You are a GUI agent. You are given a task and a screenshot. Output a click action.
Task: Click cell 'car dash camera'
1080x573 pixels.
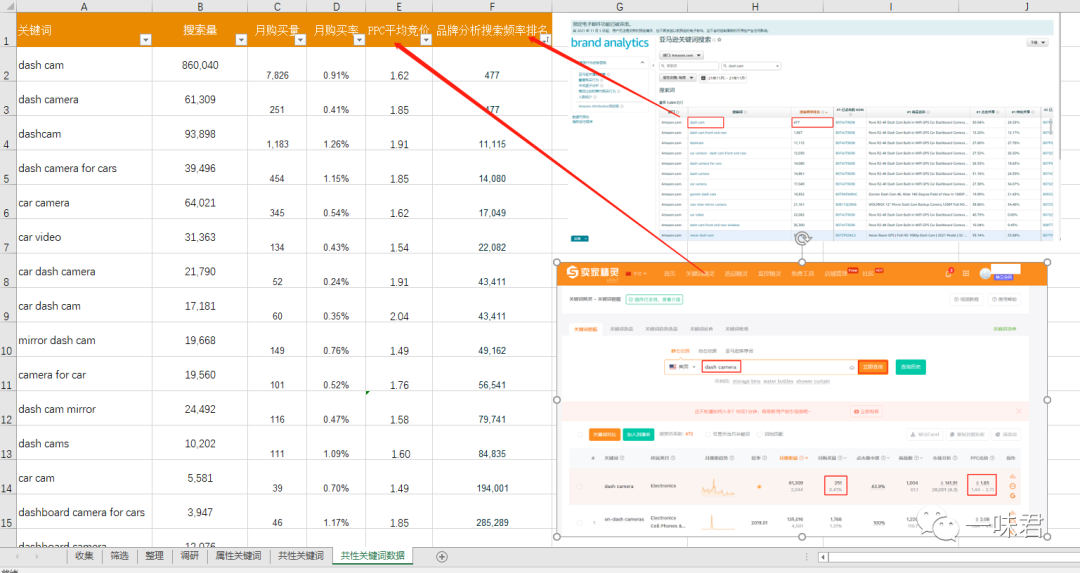click(84, 271)
